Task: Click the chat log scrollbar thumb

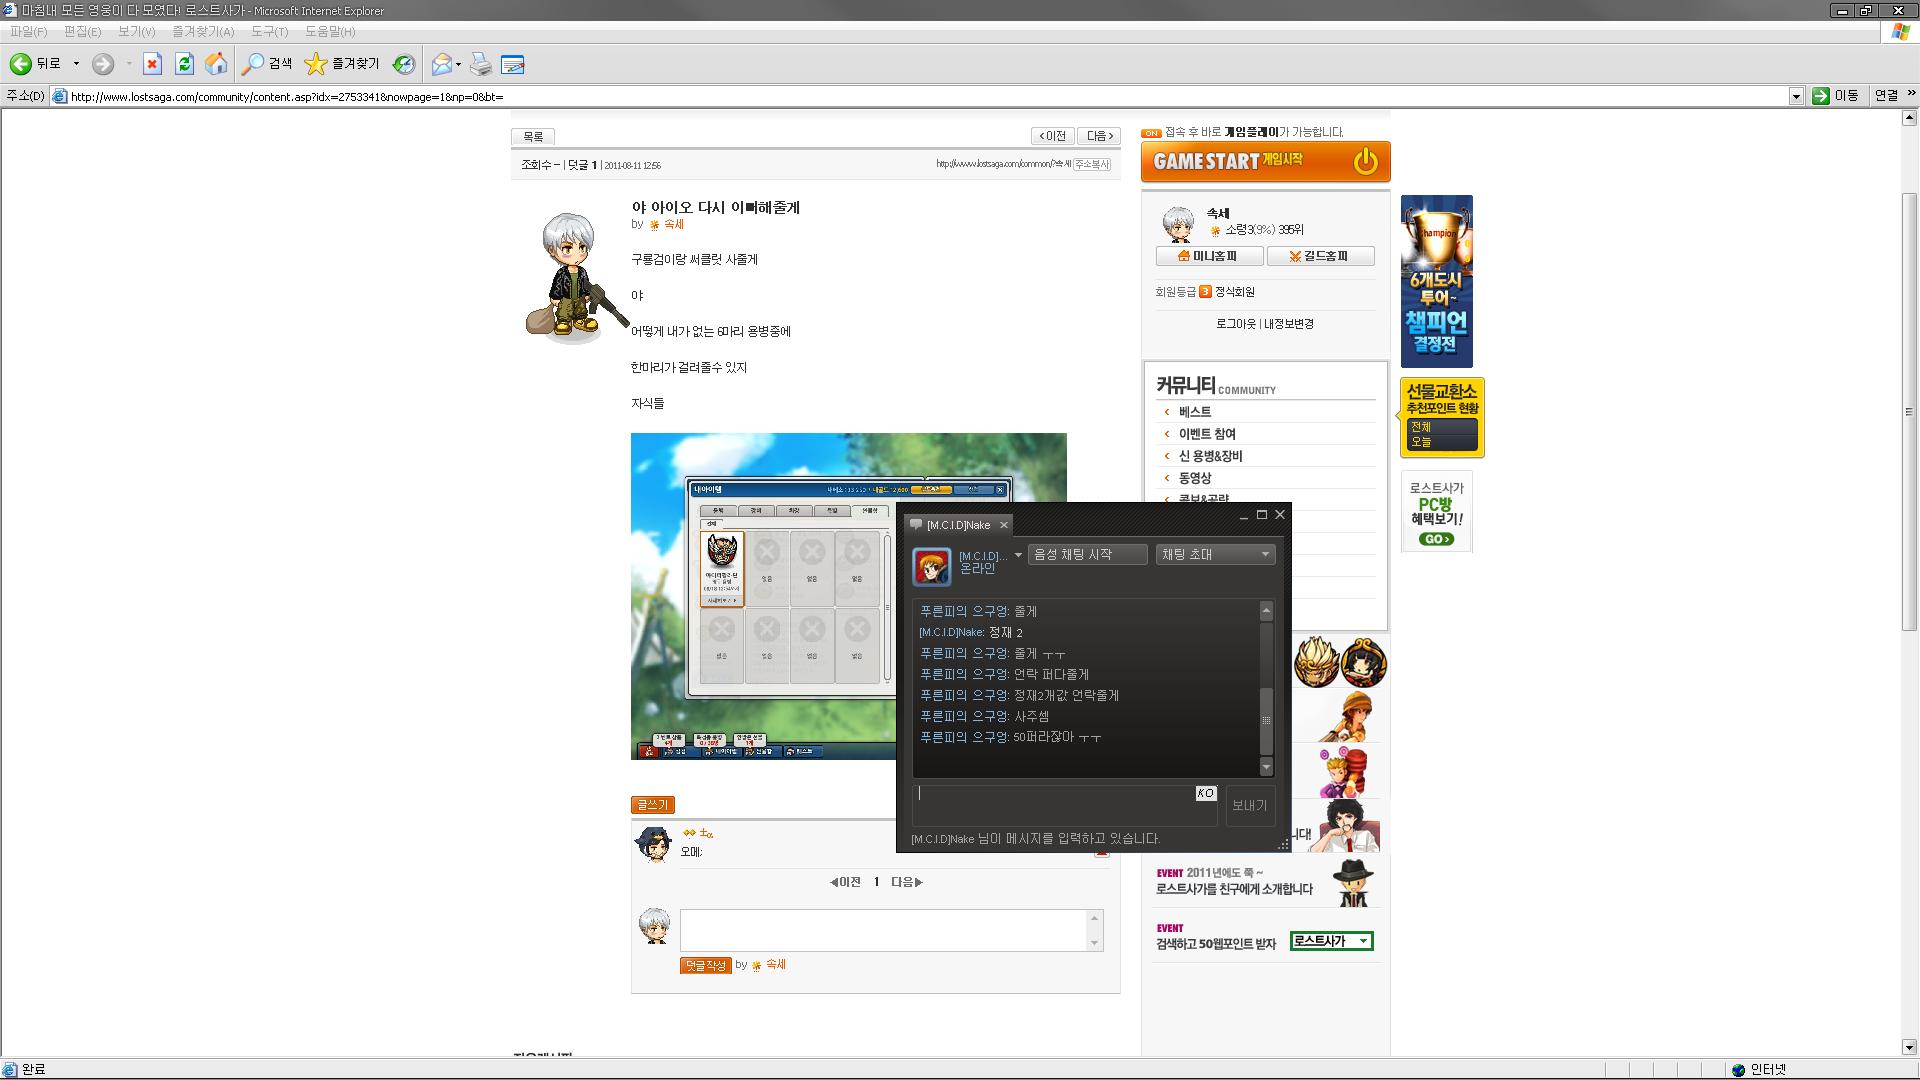Action: coord(1266,720)
